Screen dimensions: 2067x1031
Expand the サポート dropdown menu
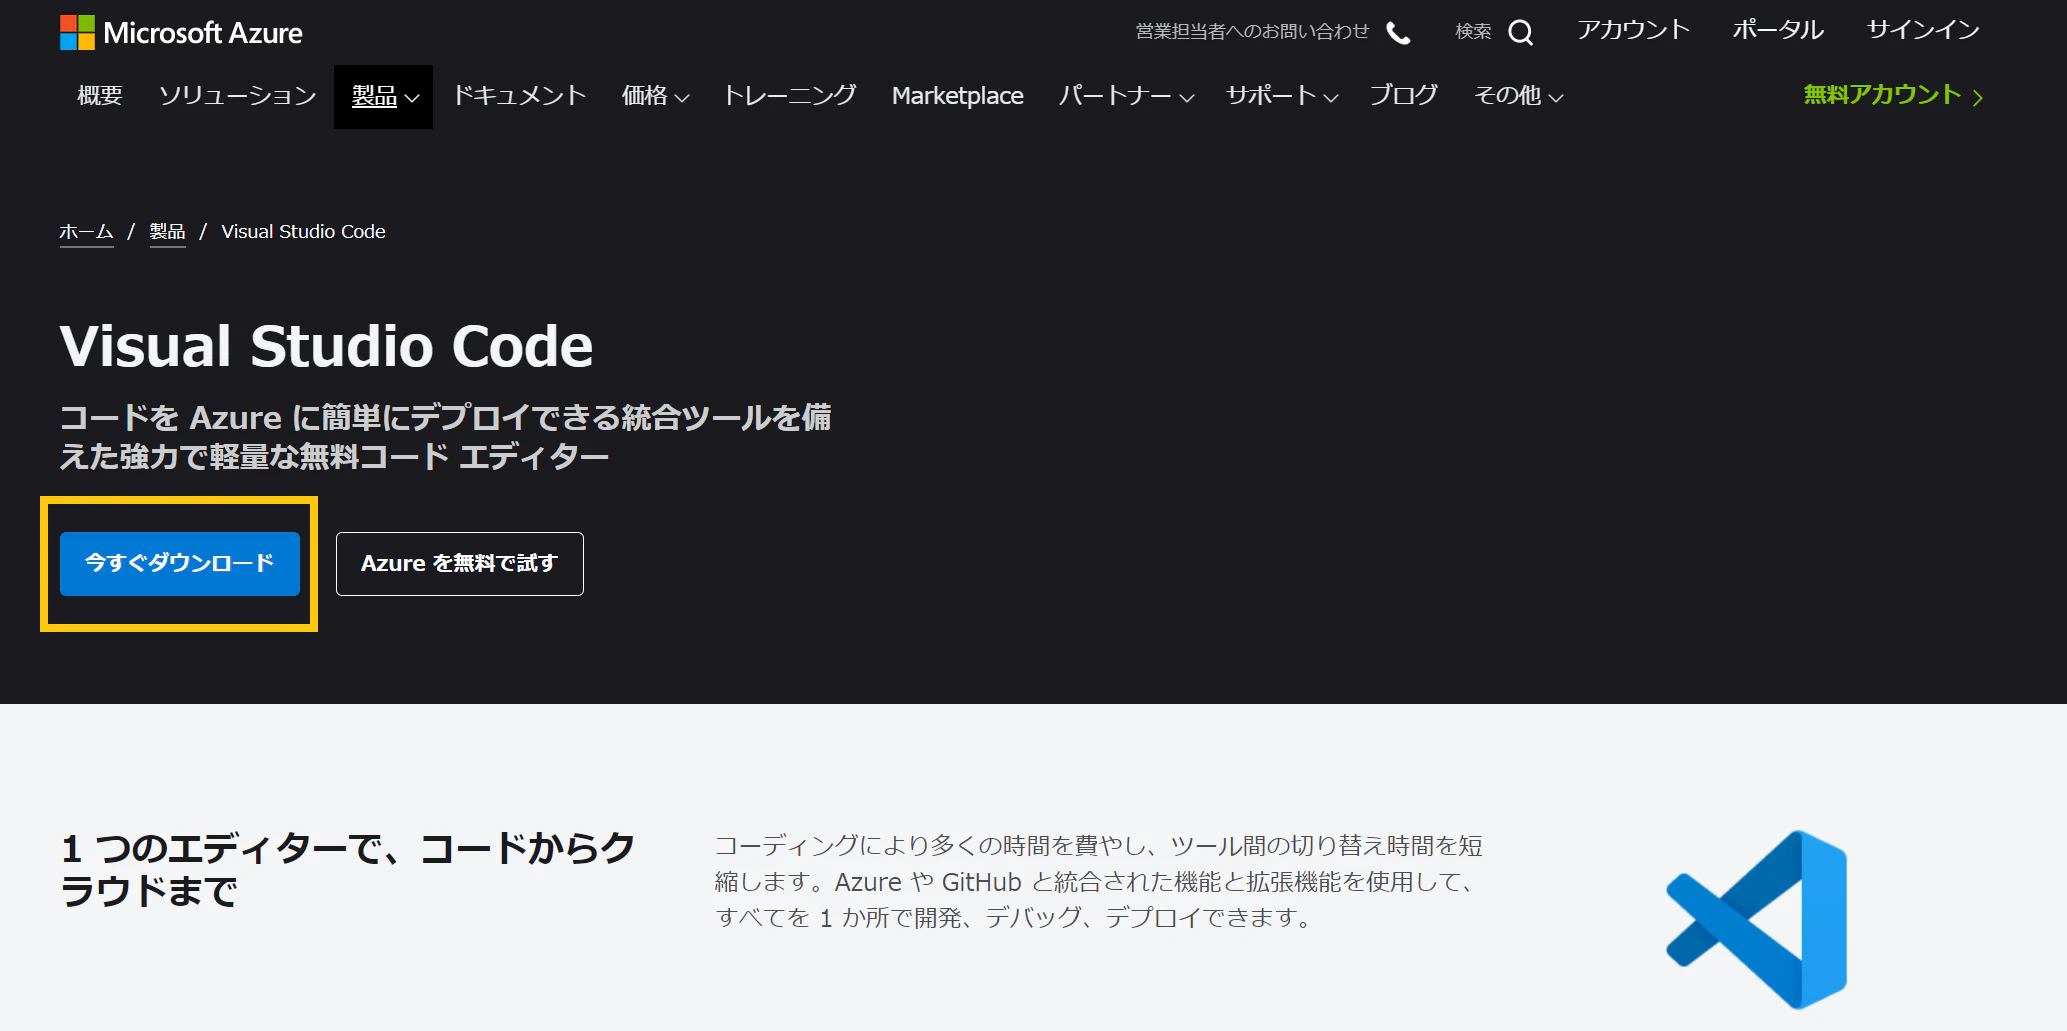[1282, 96]
